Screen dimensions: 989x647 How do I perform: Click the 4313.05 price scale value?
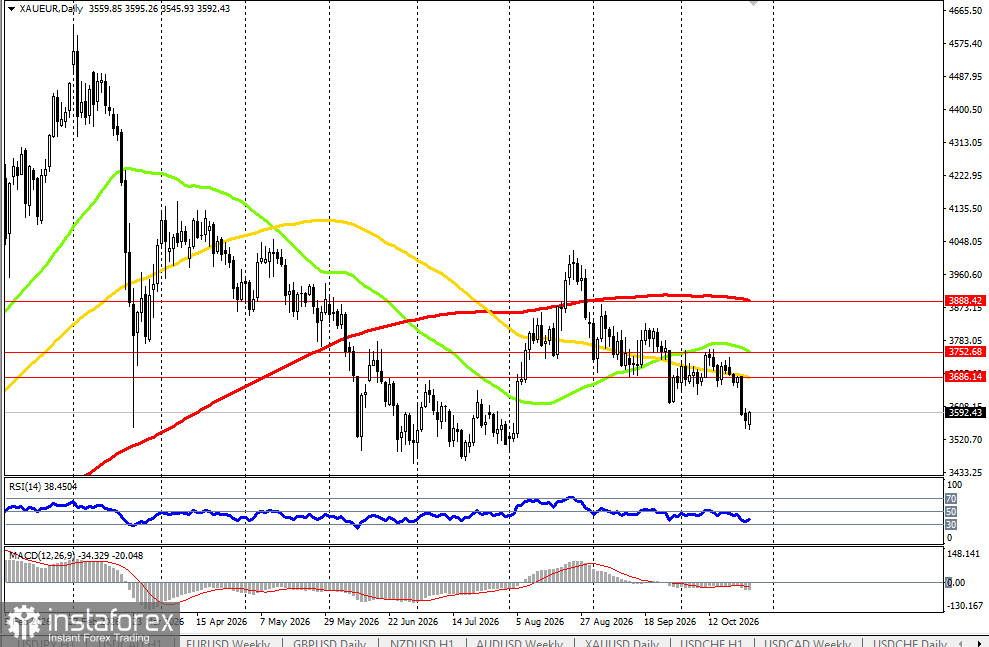pyautogui.click(x=965, y=143)
